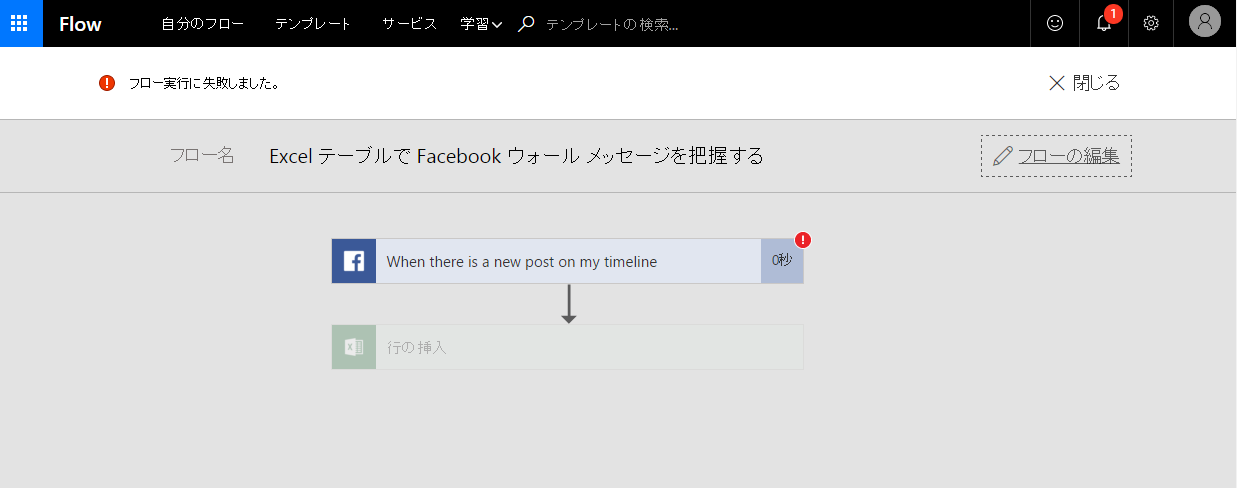This screenshot has height=488, width=1237.
Task: Open 自分のフロー menu item
Action: (x=203, y=24)
